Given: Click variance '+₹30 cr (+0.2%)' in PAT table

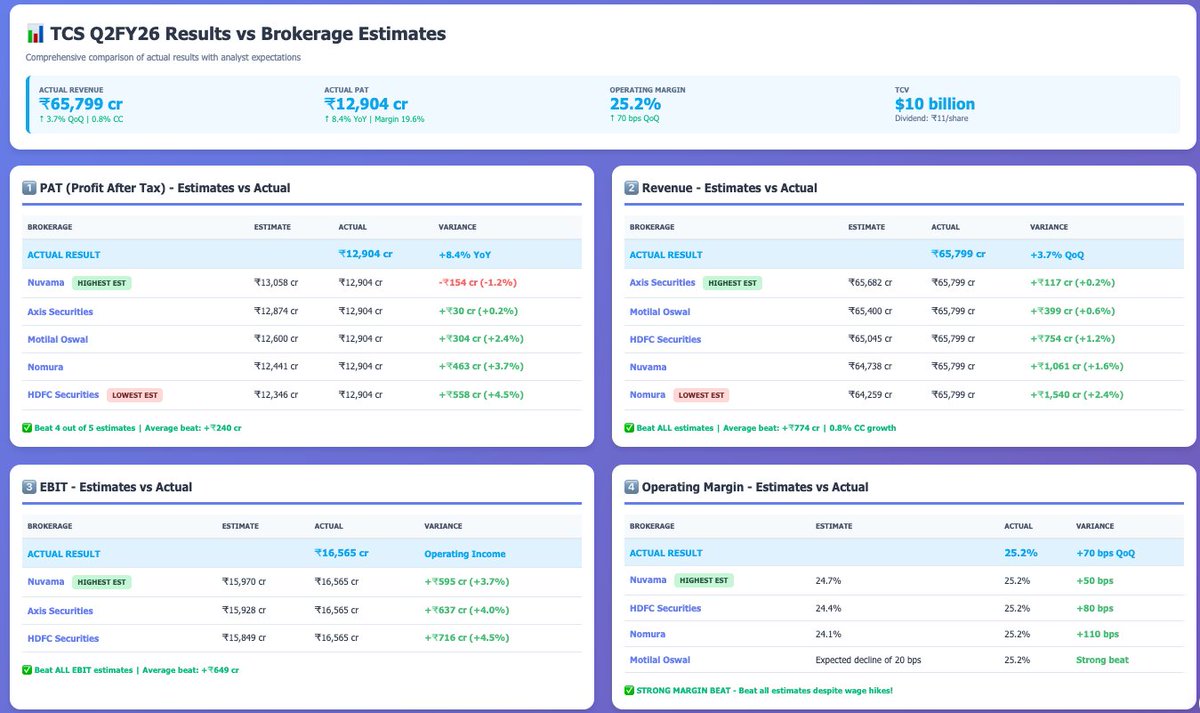Looking at the screenshot, I should point(477,311).
